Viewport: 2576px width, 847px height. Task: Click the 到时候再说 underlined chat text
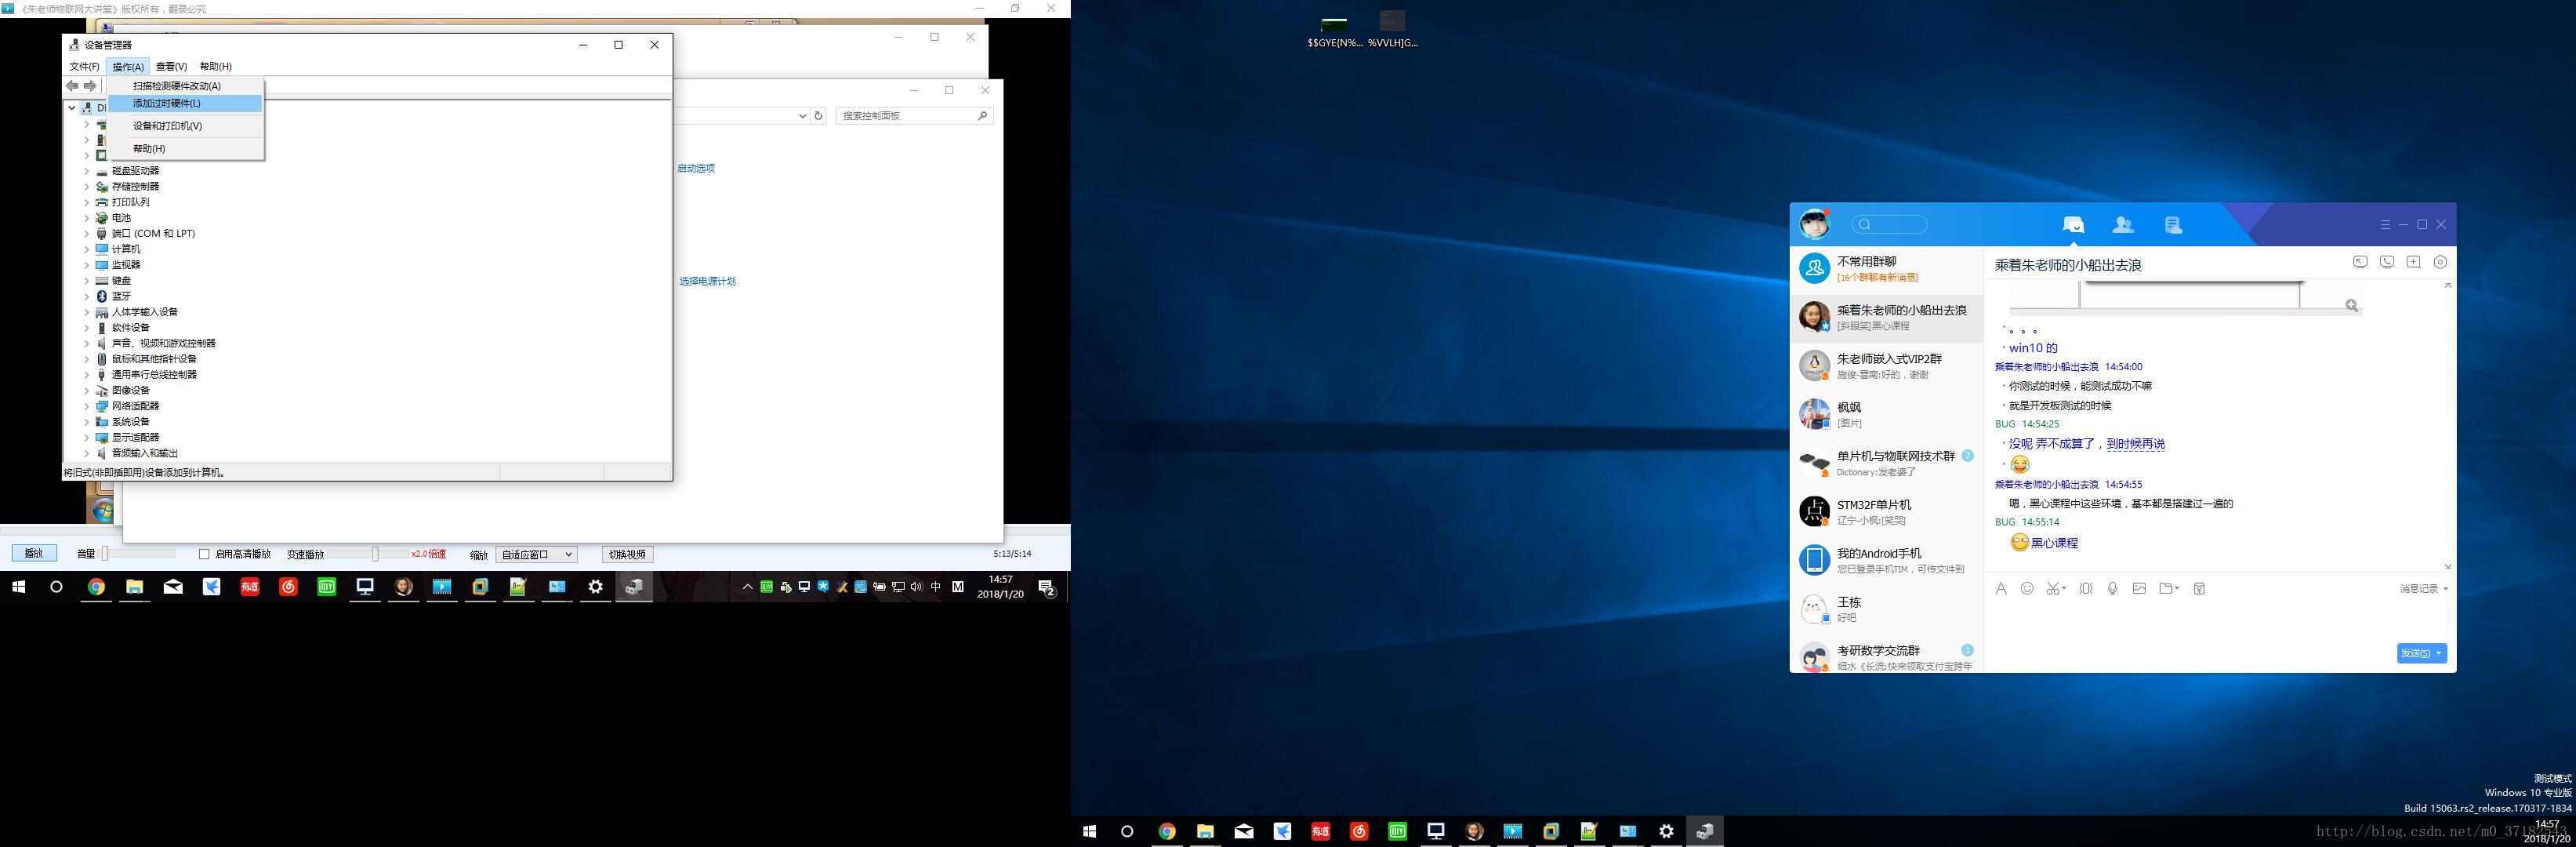2135,444
